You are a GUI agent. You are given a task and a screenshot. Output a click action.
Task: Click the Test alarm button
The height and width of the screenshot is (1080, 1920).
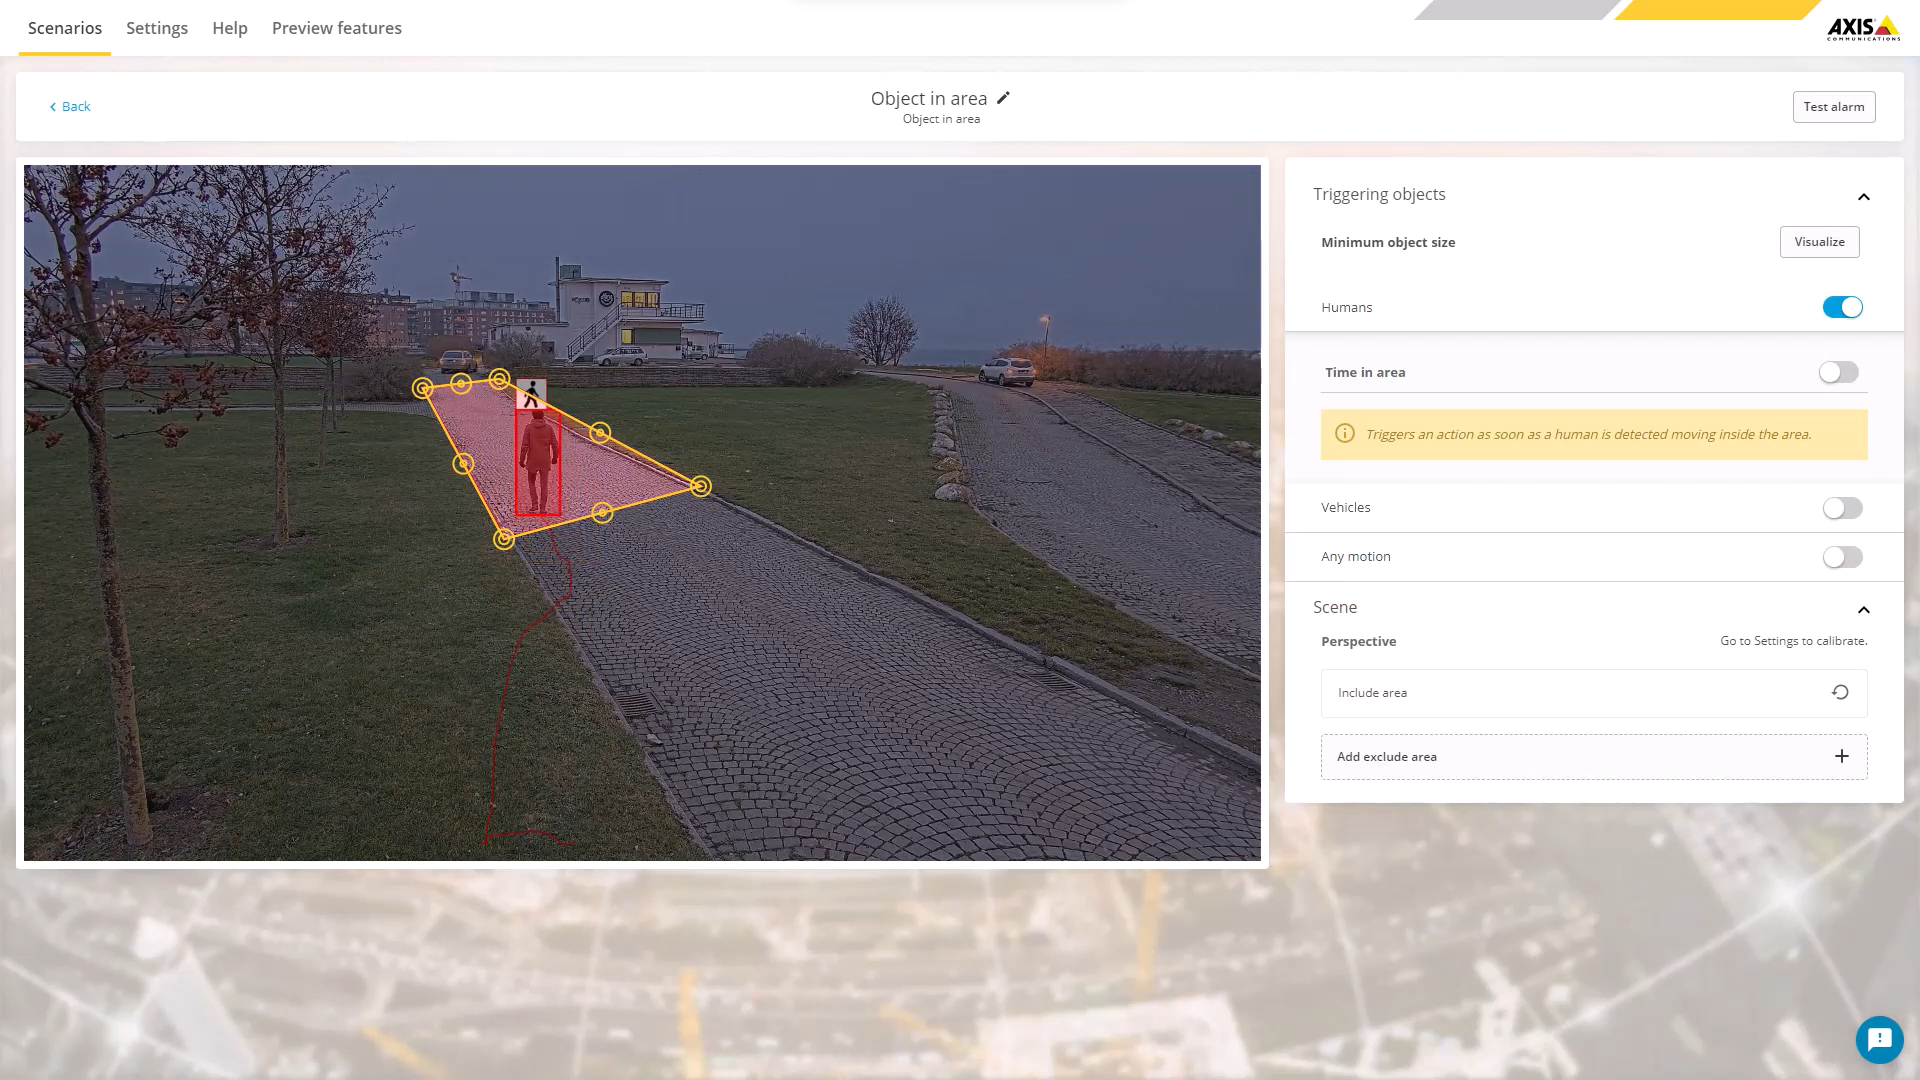(x=1834, y=107)
